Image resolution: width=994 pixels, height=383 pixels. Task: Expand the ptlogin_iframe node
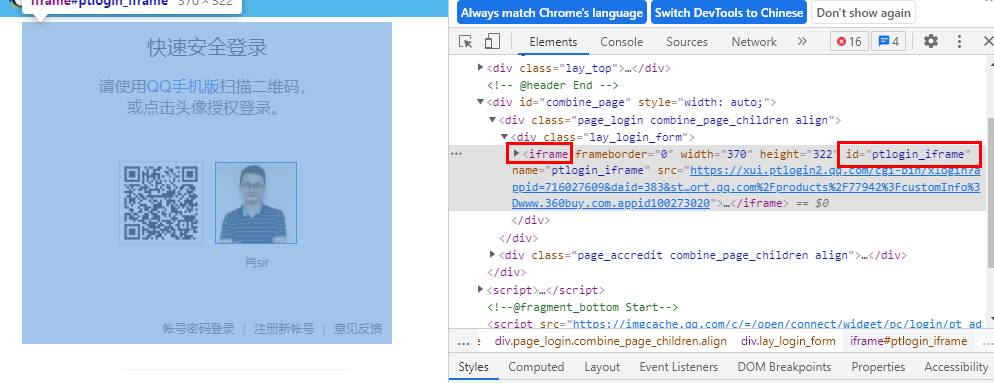(517, 153)
